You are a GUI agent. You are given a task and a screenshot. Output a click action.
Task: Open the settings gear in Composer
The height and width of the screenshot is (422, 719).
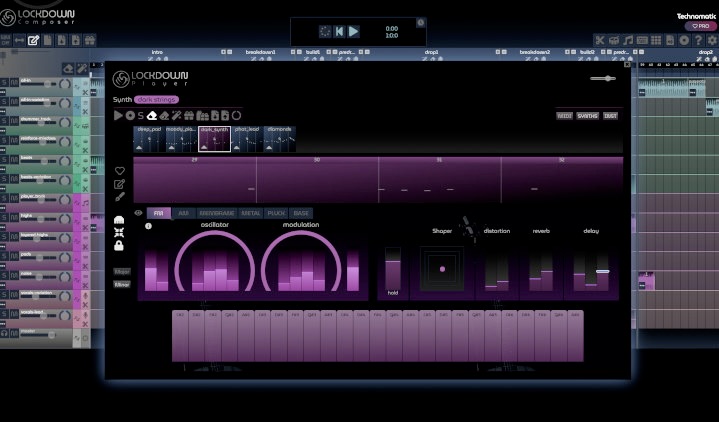(712, 40)
